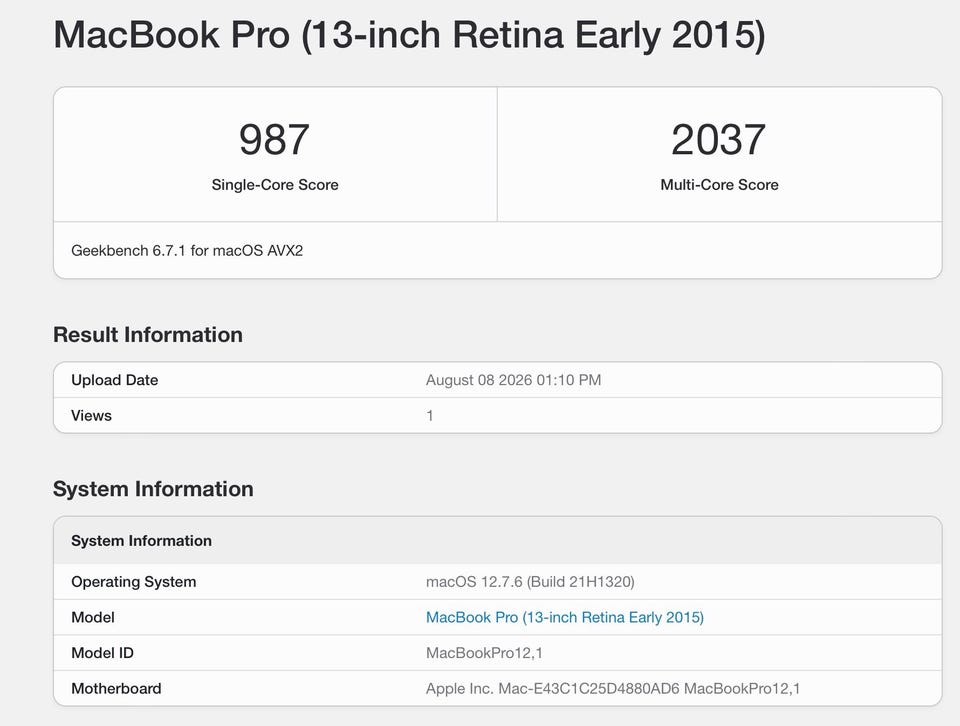Screen dimensions: 960x726
Task: Click the 2037 multi-core score value
Action: pos(718,140)
